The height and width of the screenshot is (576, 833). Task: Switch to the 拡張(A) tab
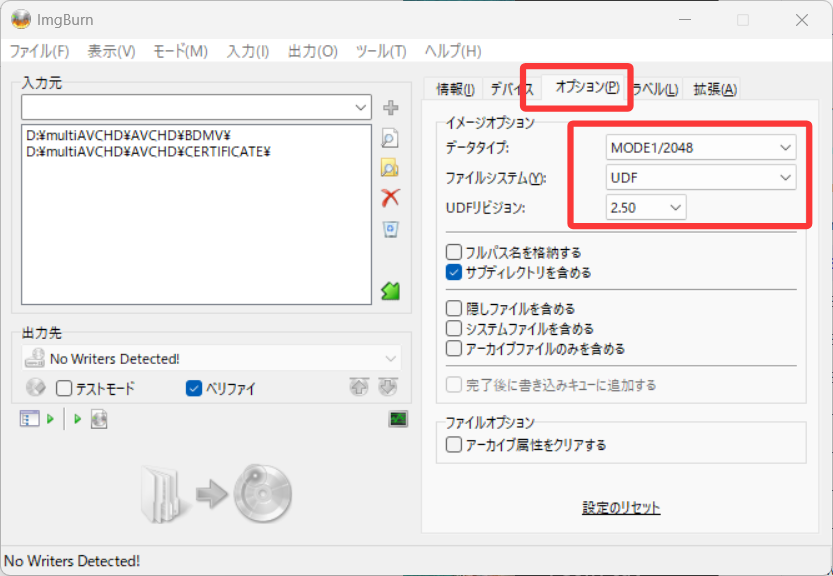[715, 89]
